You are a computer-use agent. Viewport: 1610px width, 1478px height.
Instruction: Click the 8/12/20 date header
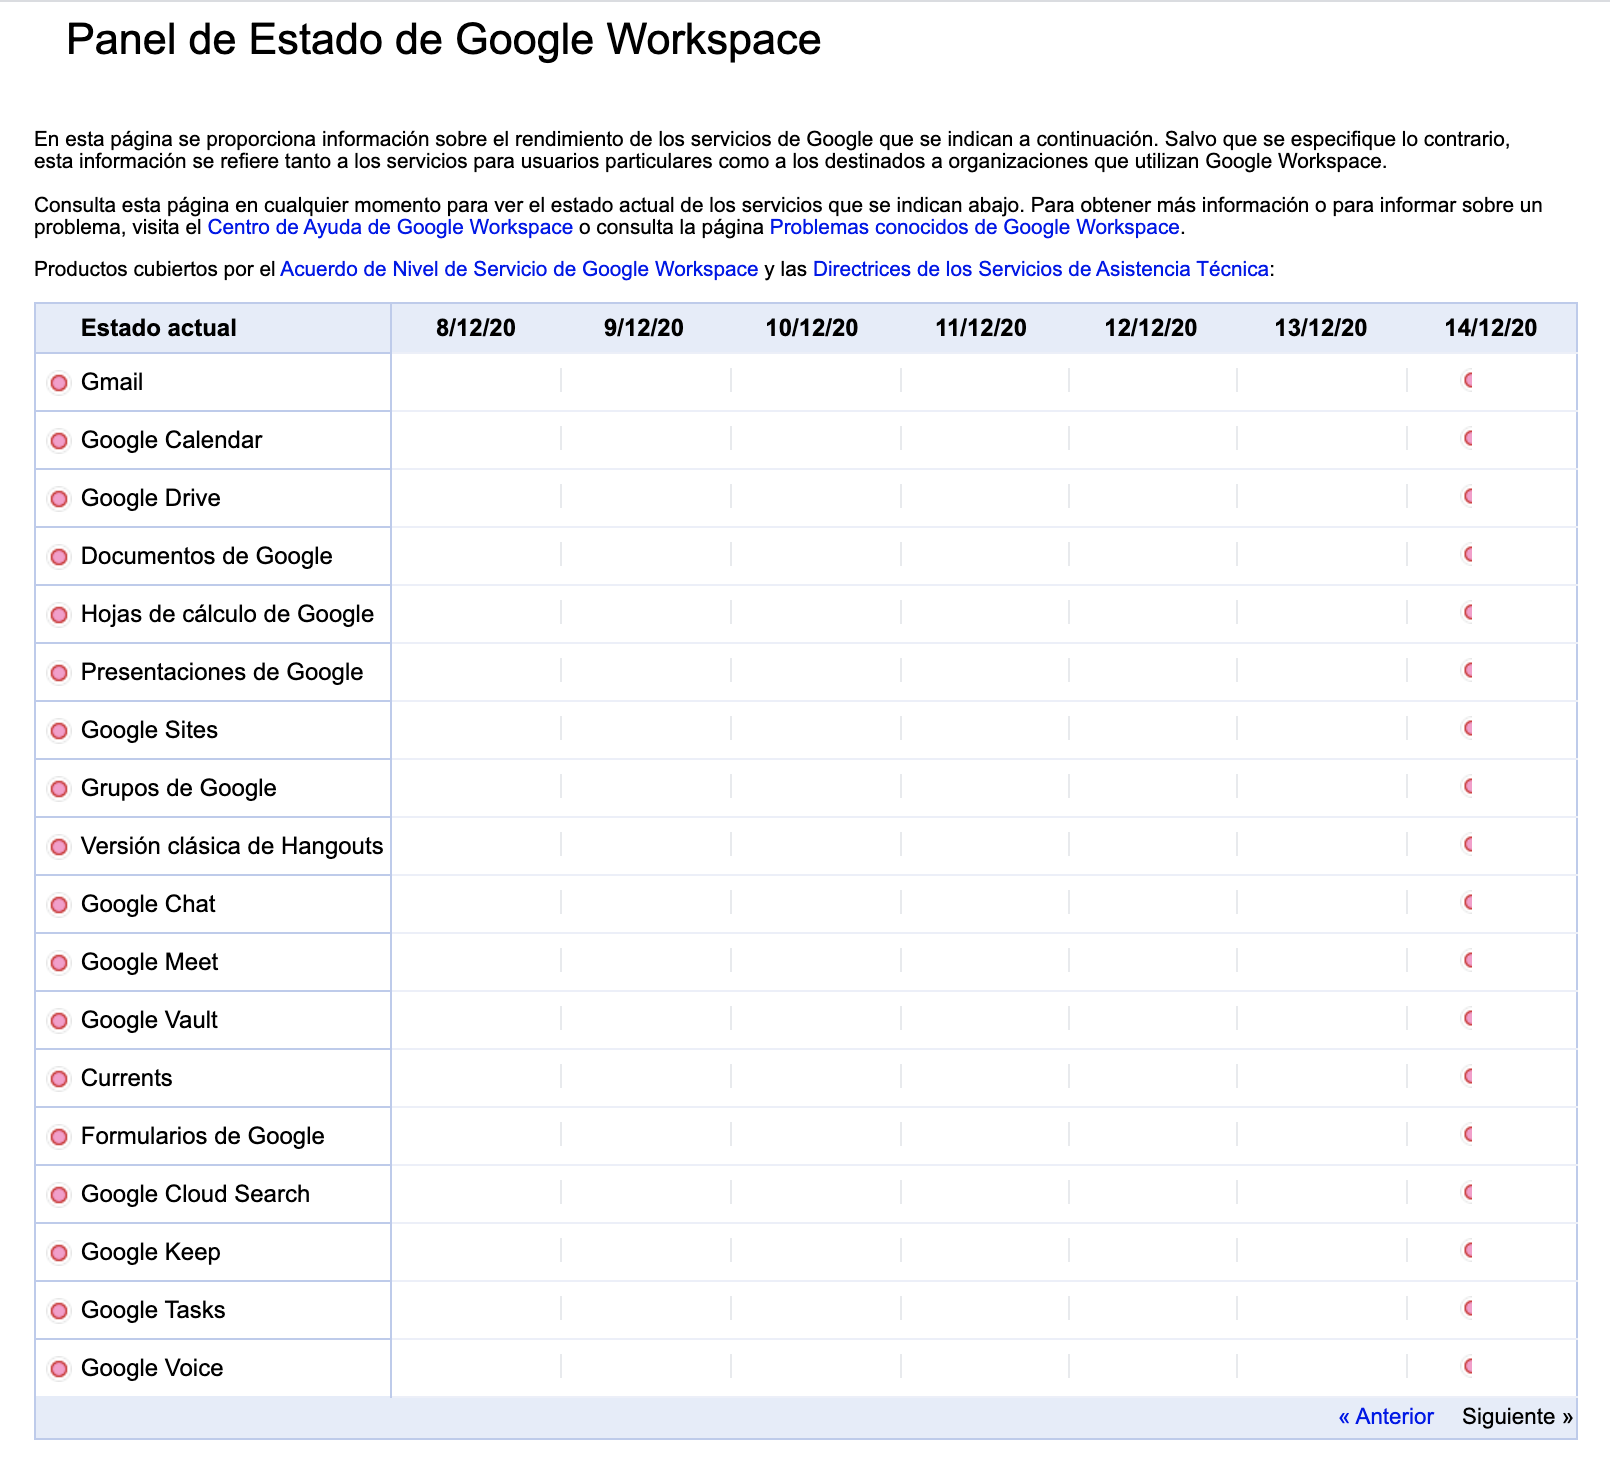pyautogui.click(x=476, y=328)
